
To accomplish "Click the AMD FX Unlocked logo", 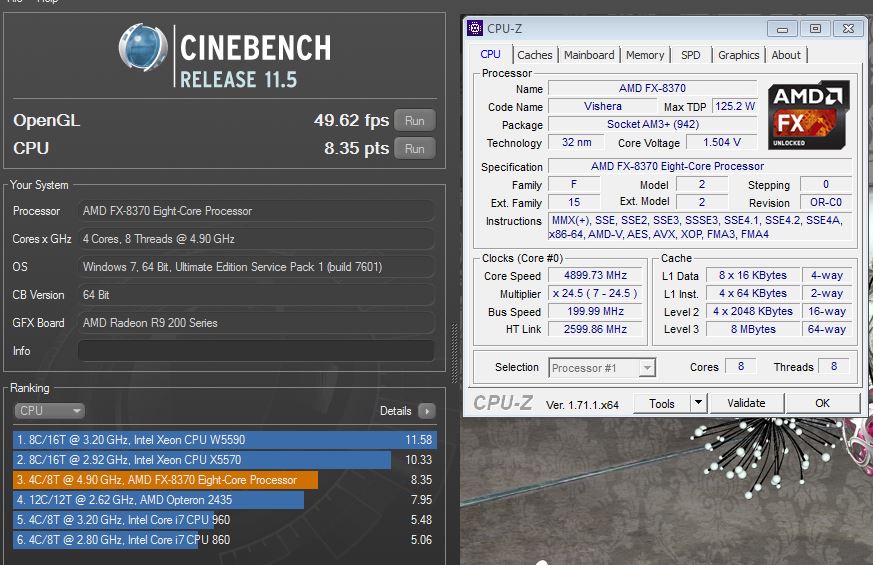I will pos(808,115).
